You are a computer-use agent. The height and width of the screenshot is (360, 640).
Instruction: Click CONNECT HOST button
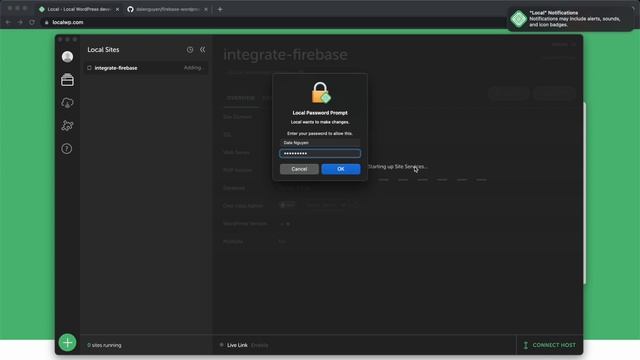click(x=549, y=345)
